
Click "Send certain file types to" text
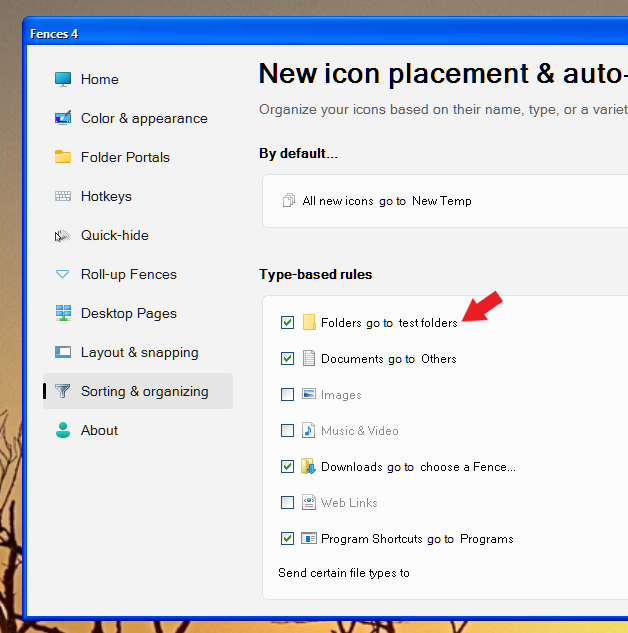[x=344, y=573]
